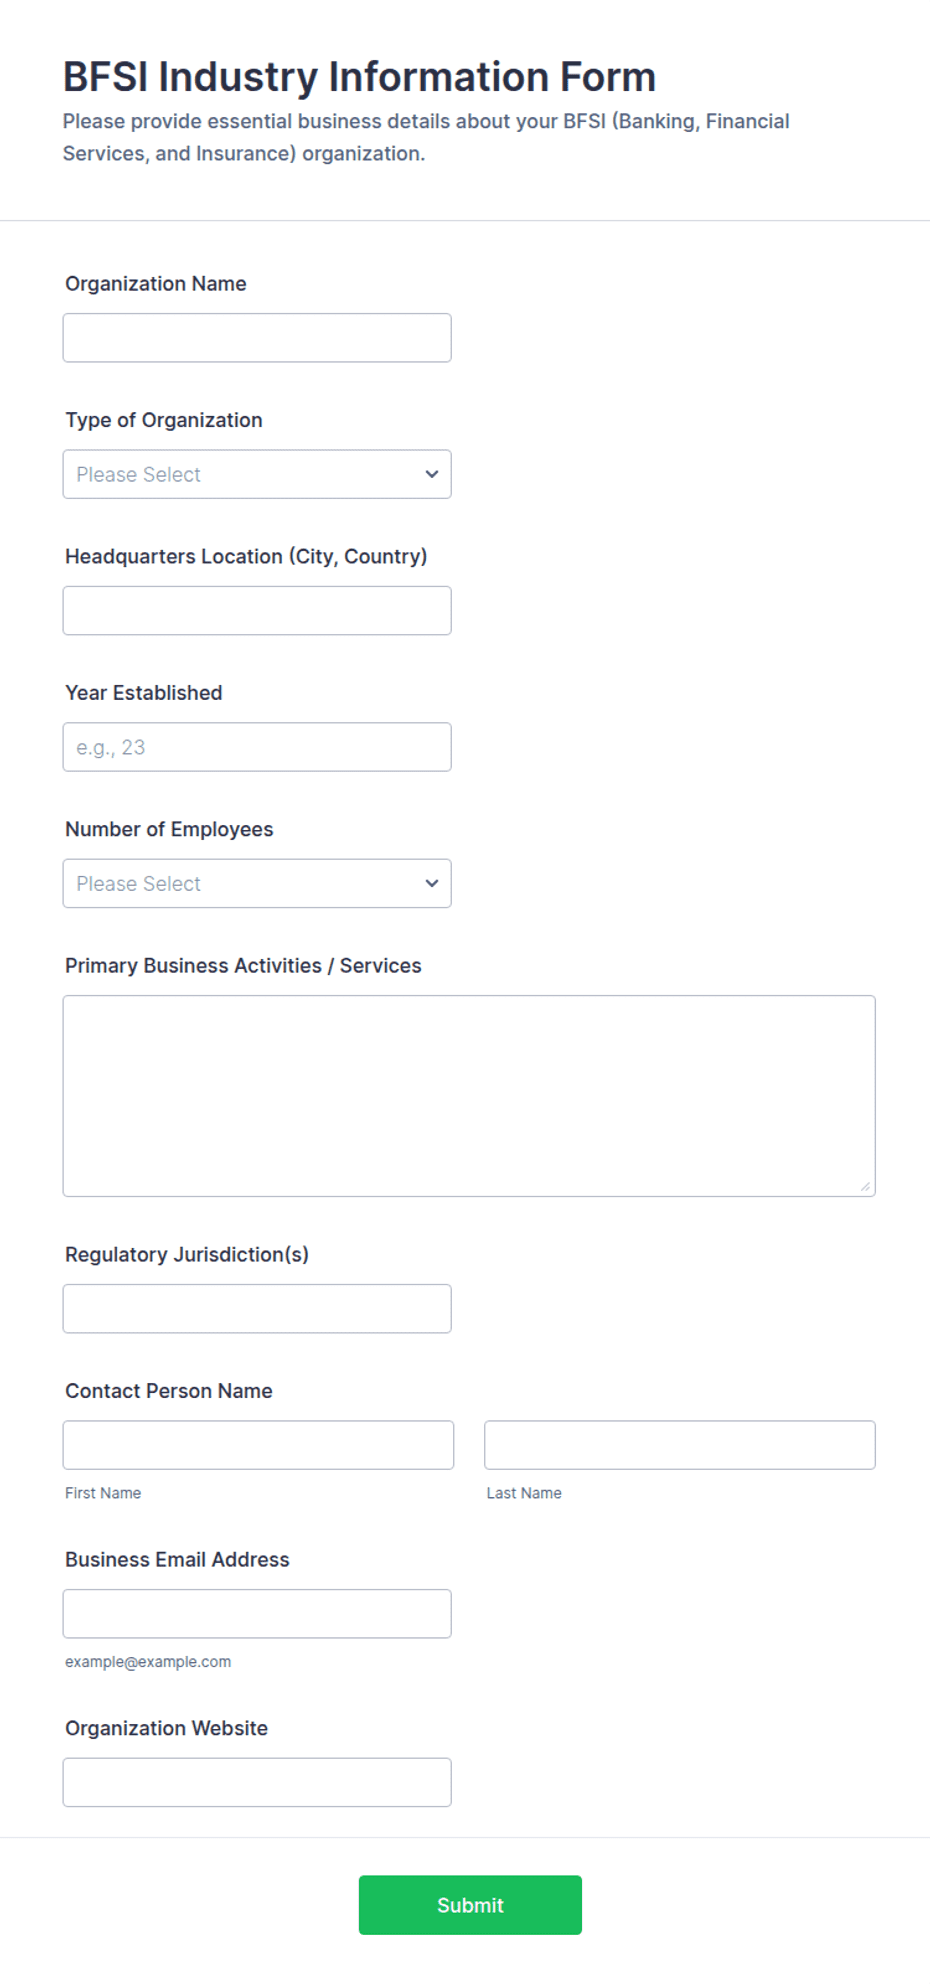Viewport: 930px width, 1984px height.
Task: Select the Year Established field
Action: coord(257,747)
